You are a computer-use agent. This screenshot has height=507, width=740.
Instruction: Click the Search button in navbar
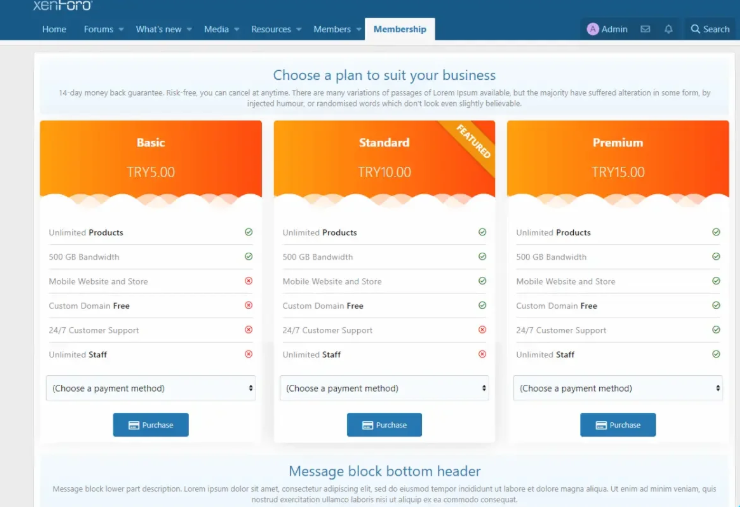click(710, 29)
